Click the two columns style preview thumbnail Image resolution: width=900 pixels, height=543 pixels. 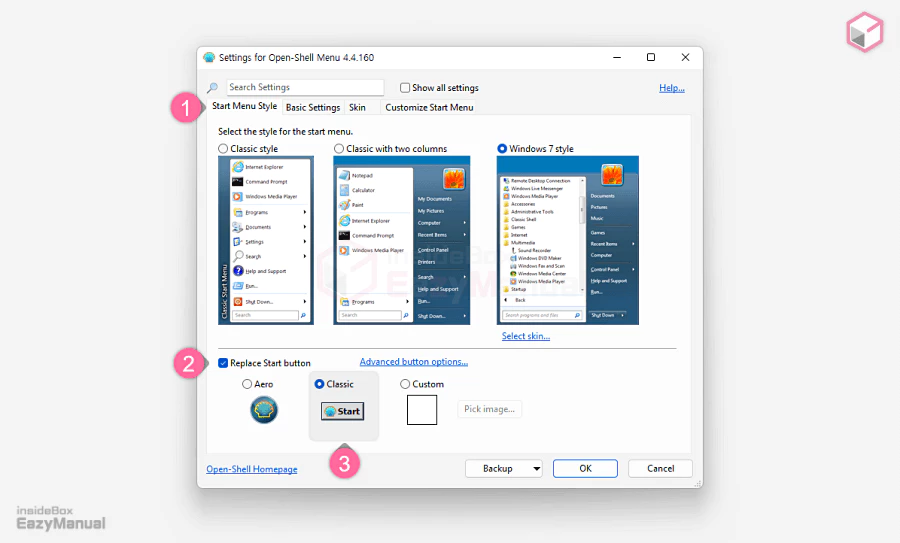point(402,241)
